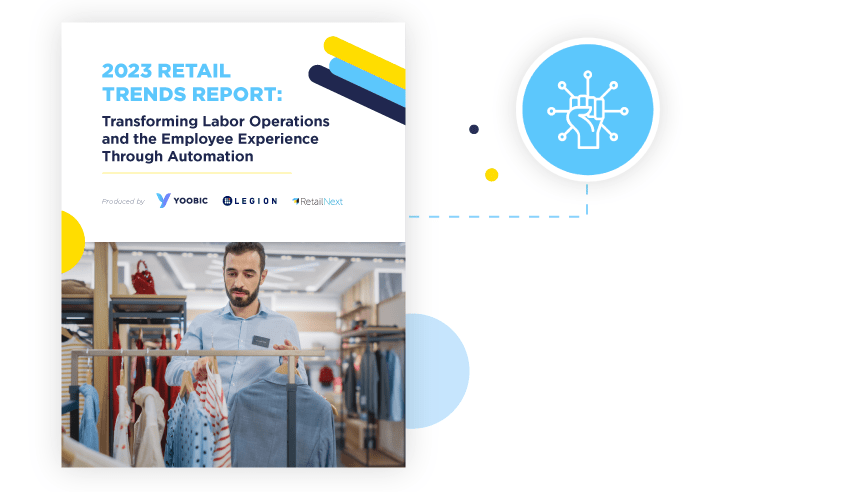Click the RetailNext logo
The image size is (854, 492).
(x=317, y=201)
